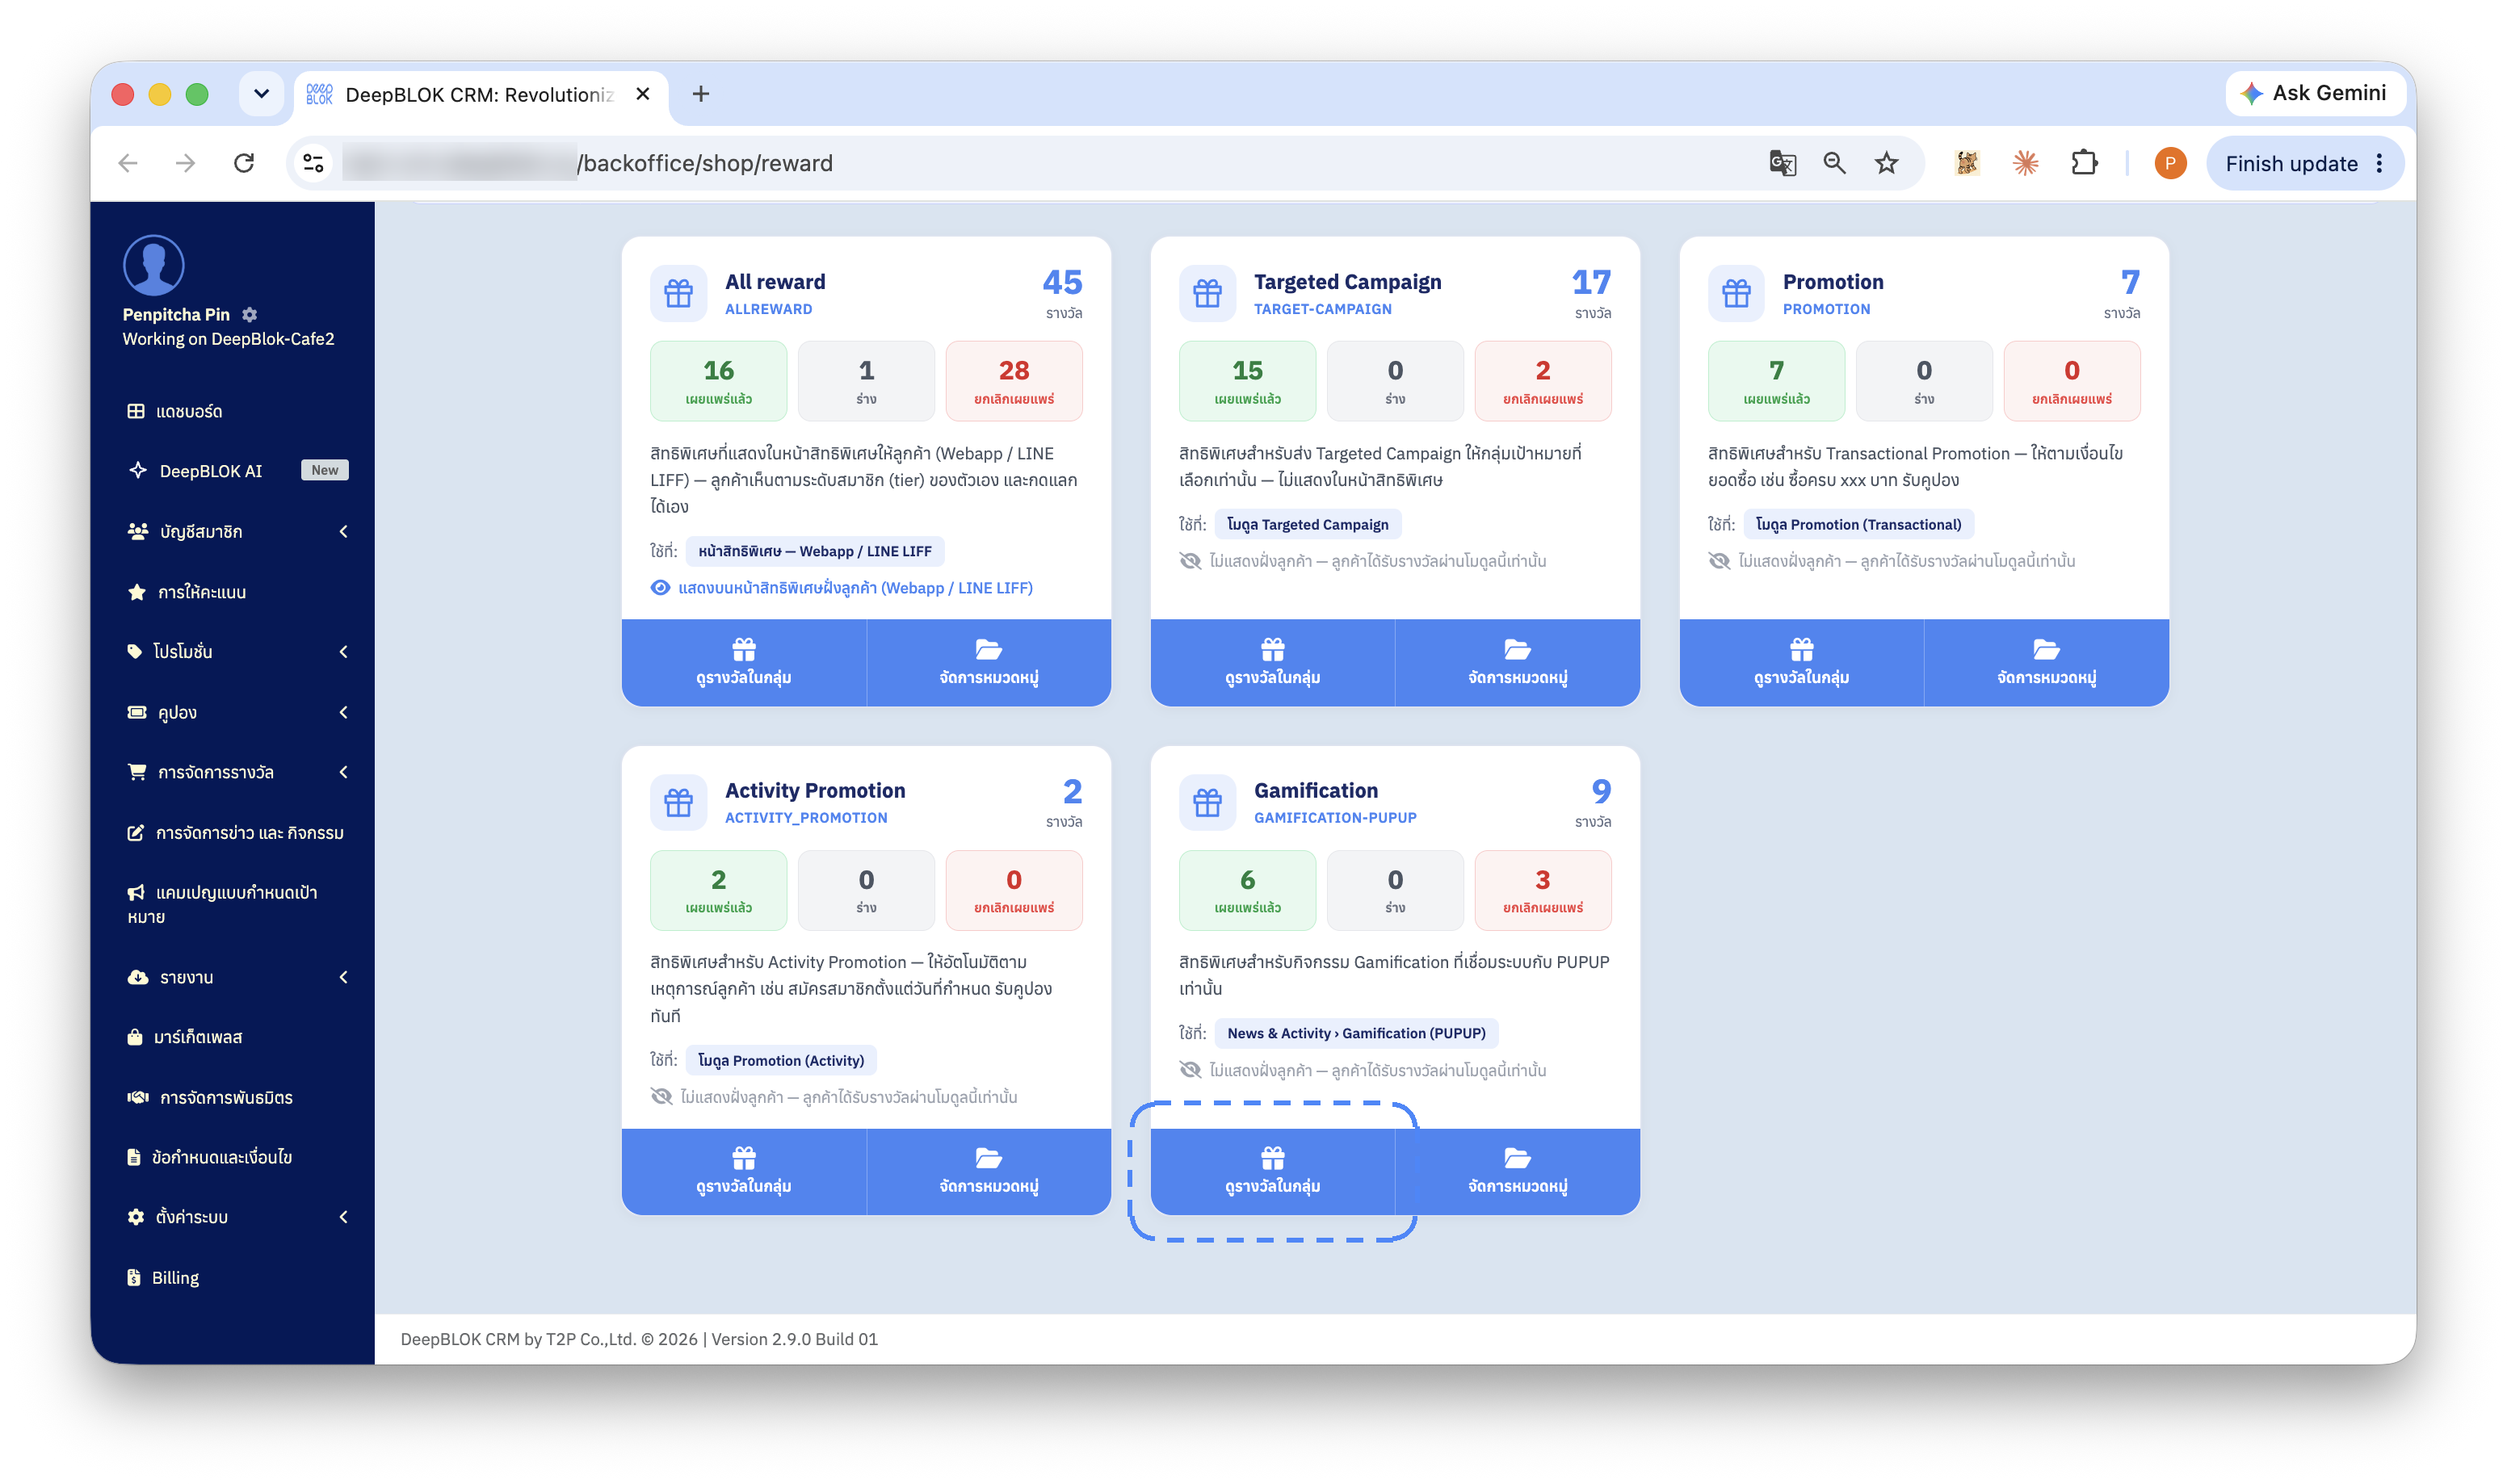Click the 1 draft box in All reward
The image size is (2507, 1484).
[x=866, y=381]
